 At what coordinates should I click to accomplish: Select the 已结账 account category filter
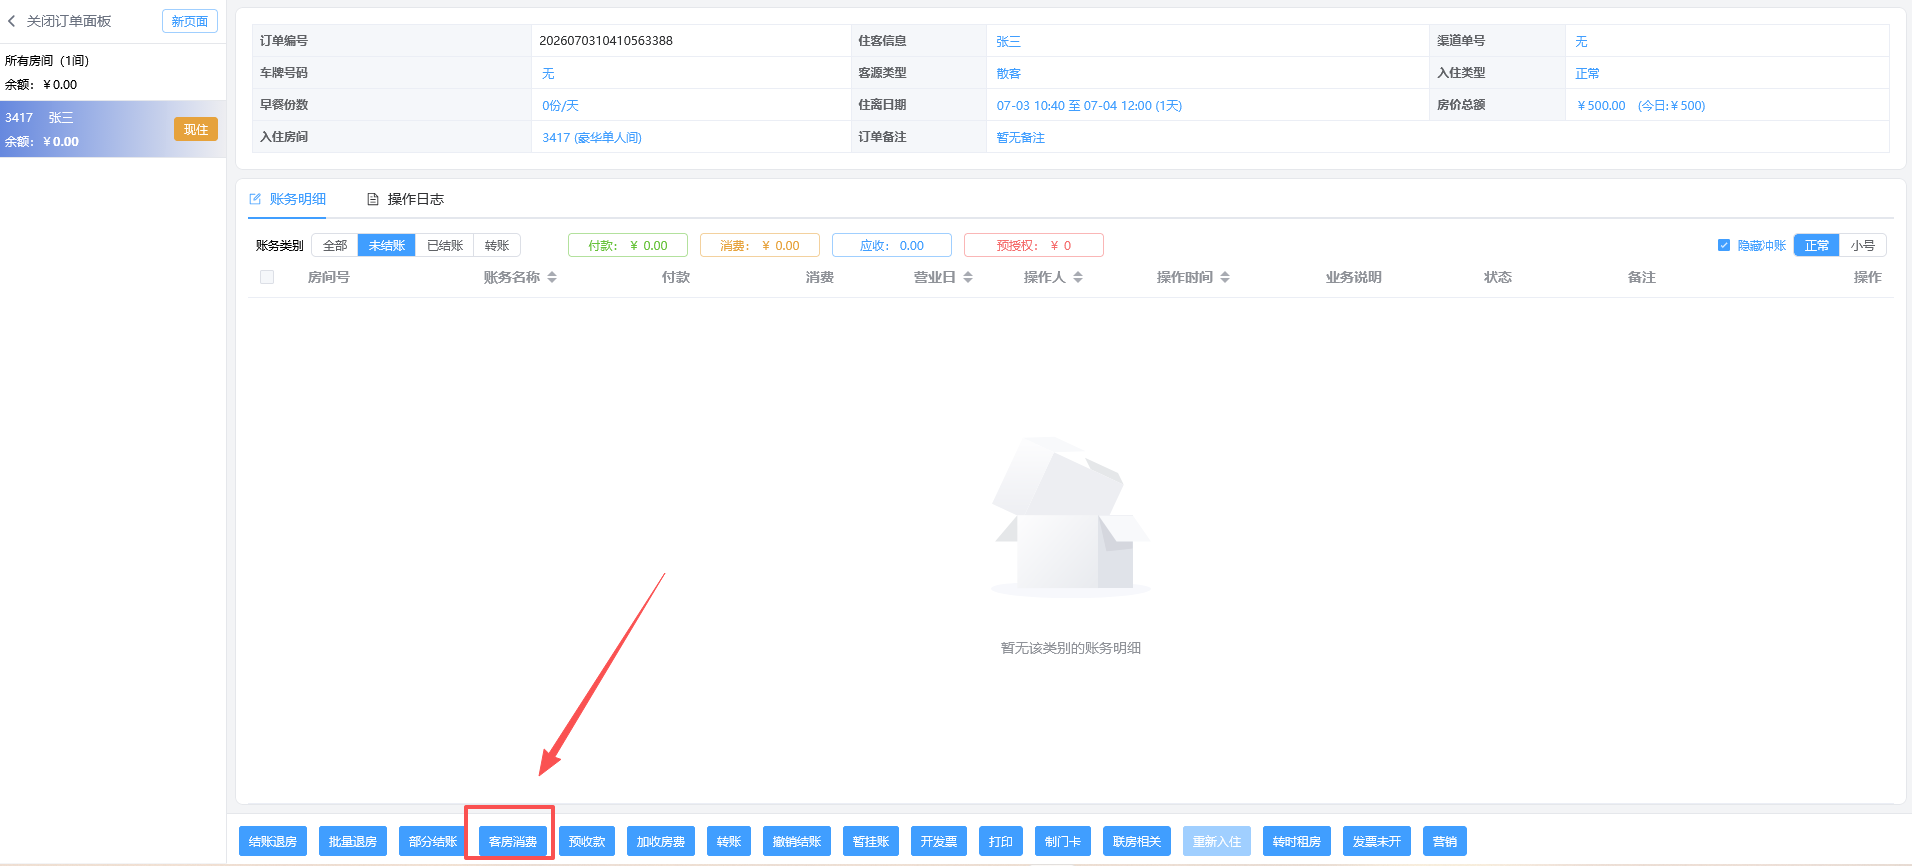[445, 245]
